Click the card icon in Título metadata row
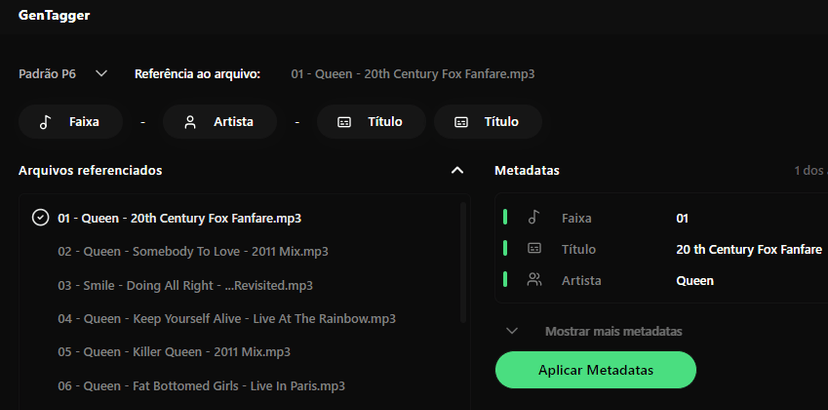The image size is (828, 410). click(x=534, y=249)
